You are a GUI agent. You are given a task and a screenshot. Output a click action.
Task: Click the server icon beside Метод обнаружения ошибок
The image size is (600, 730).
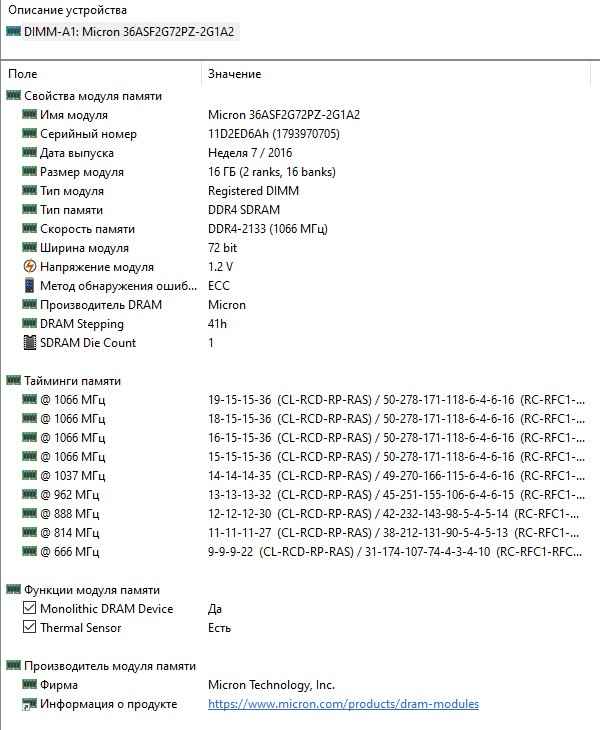[x=29, y=285]
